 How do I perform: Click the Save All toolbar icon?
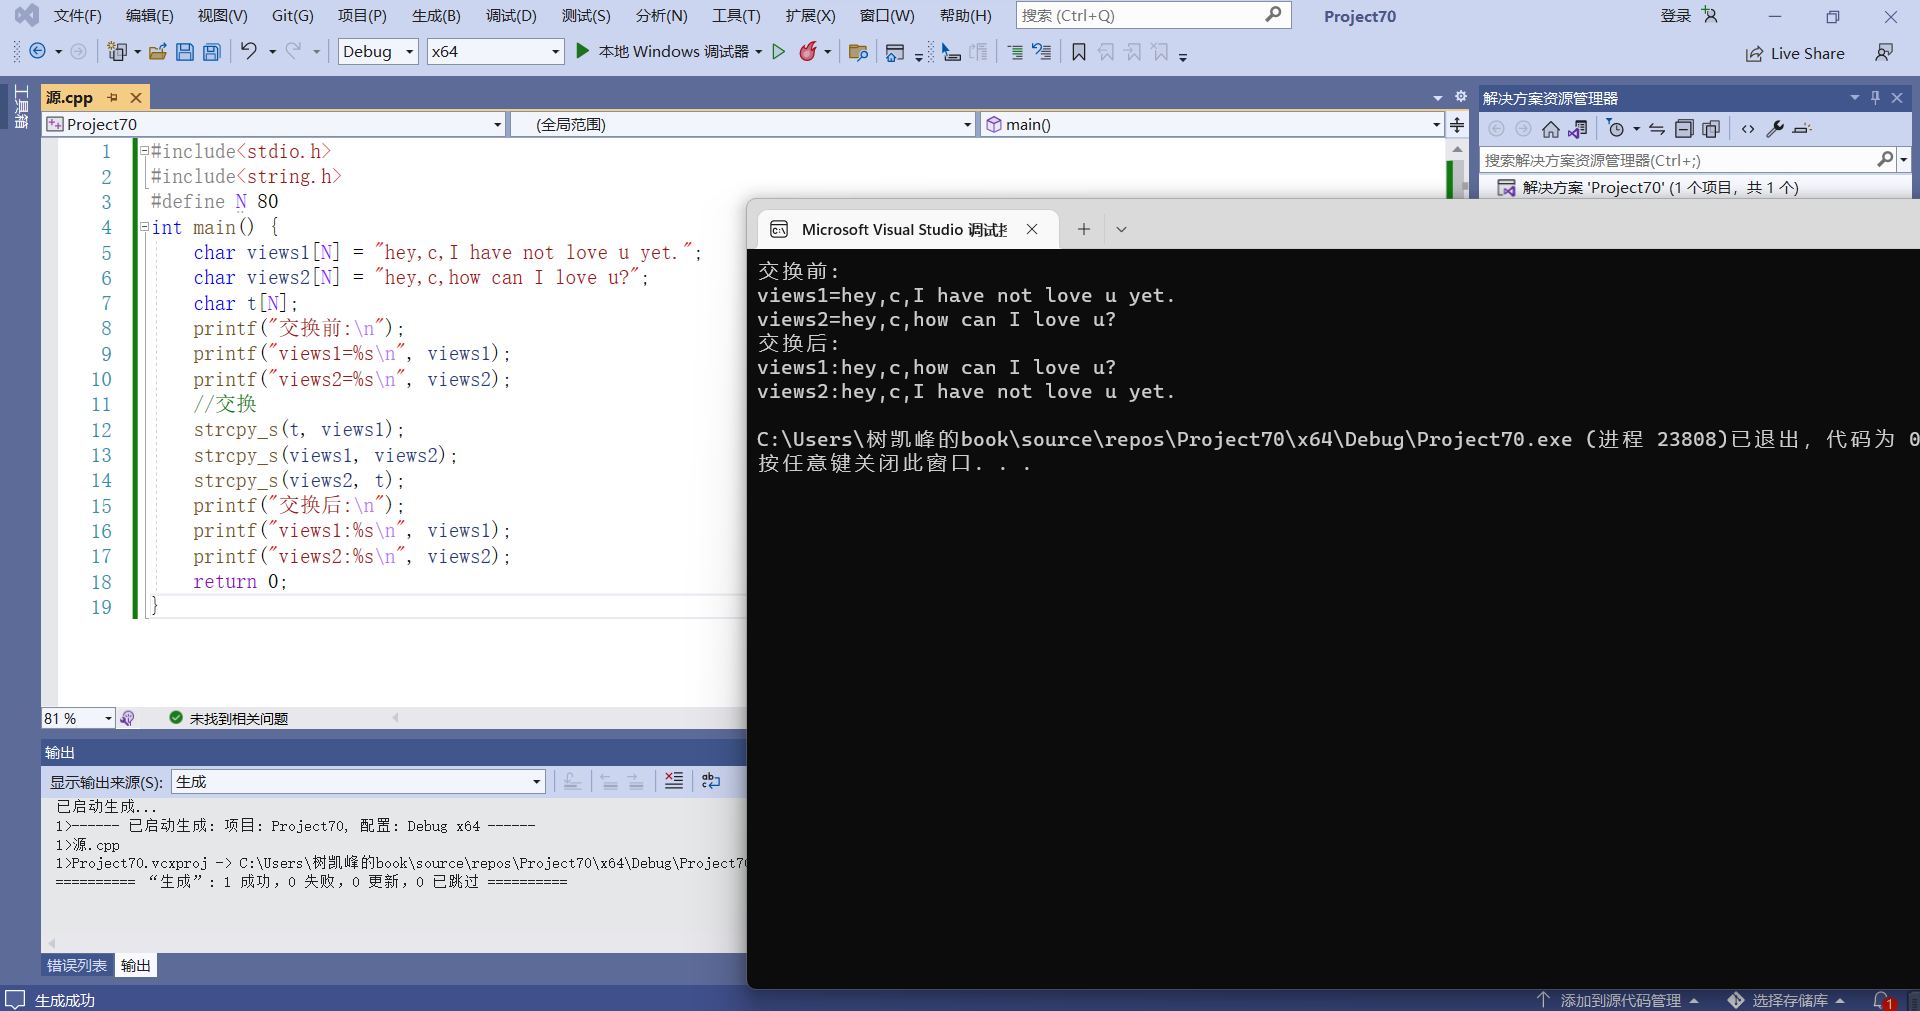coord(212,52)
